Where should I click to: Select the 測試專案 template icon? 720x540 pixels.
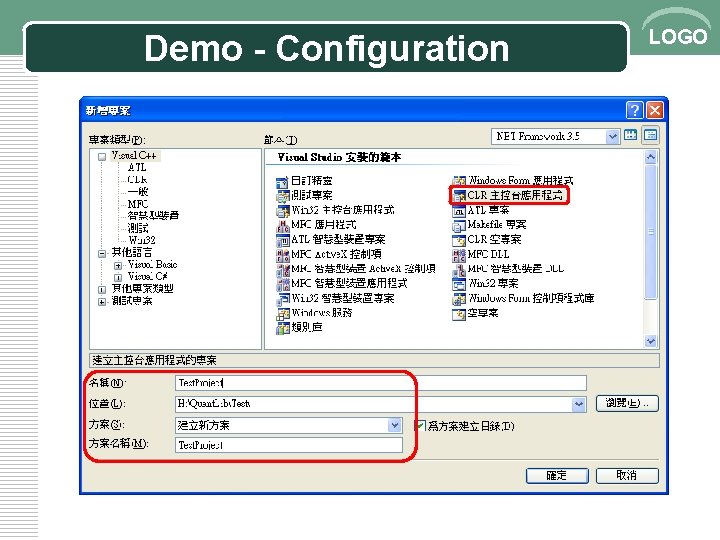pyautogui.click(x=281, y=197)
